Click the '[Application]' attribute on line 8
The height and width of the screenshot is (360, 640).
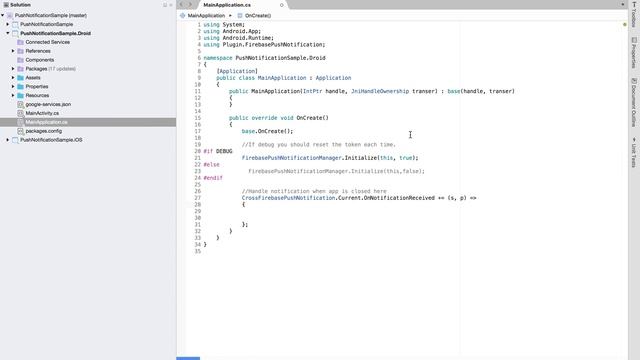click(x=237, y=71)
